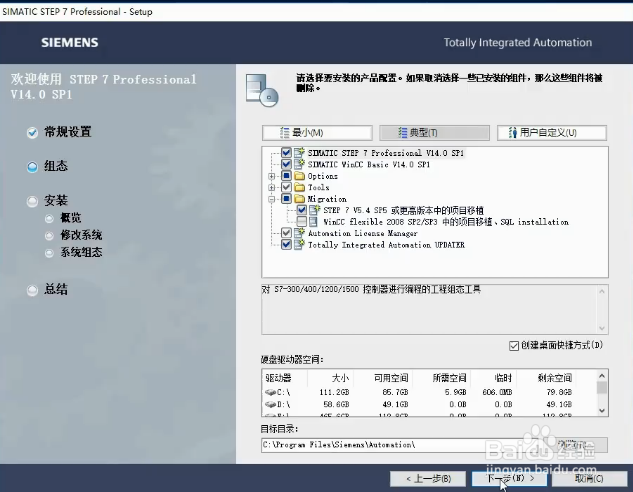Cancel setup with 取消(C) button
633x492 pixels.
pyautogui.click(x=589, y=479)
